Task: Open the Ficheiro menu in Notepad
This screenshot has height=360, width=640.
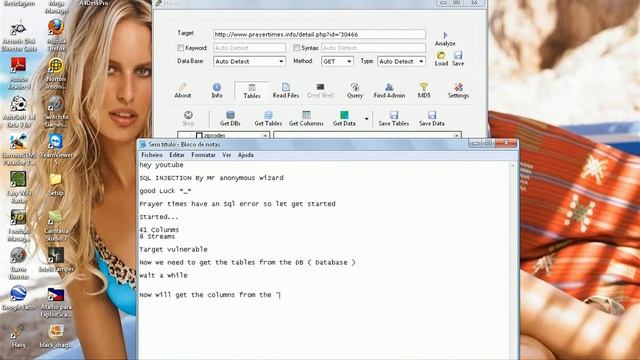Action: [x=152, y=155]
